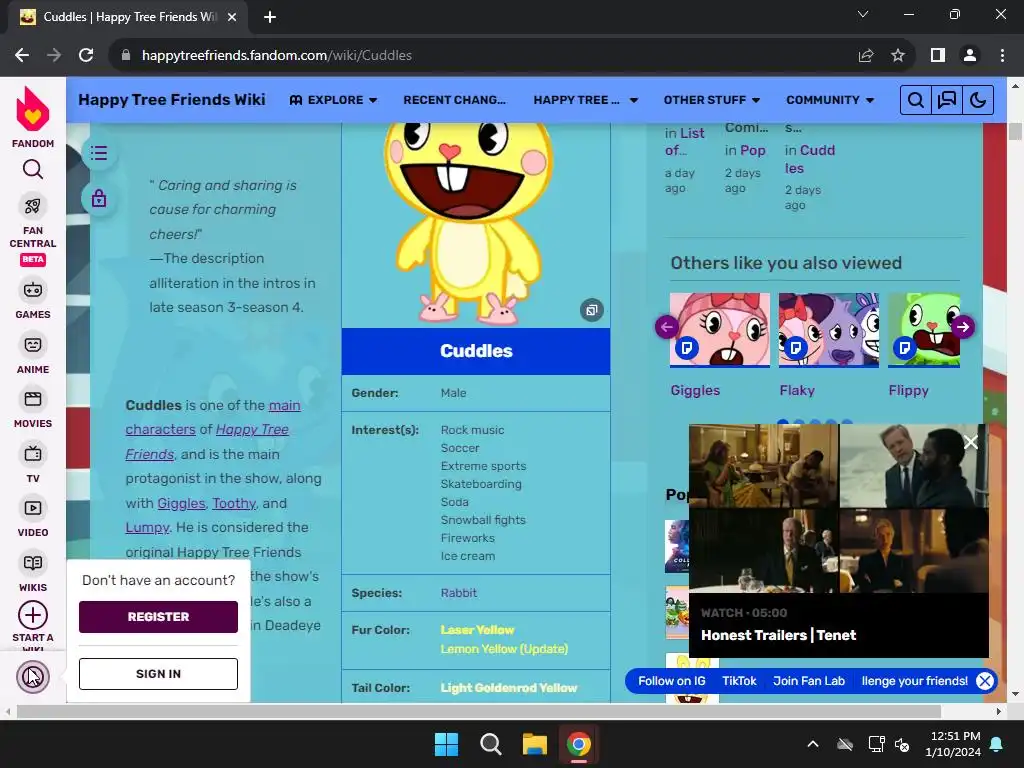This screenshot has height=768, width=1024.
Task: Open the wiki Discuss icon
Action: 946,100
